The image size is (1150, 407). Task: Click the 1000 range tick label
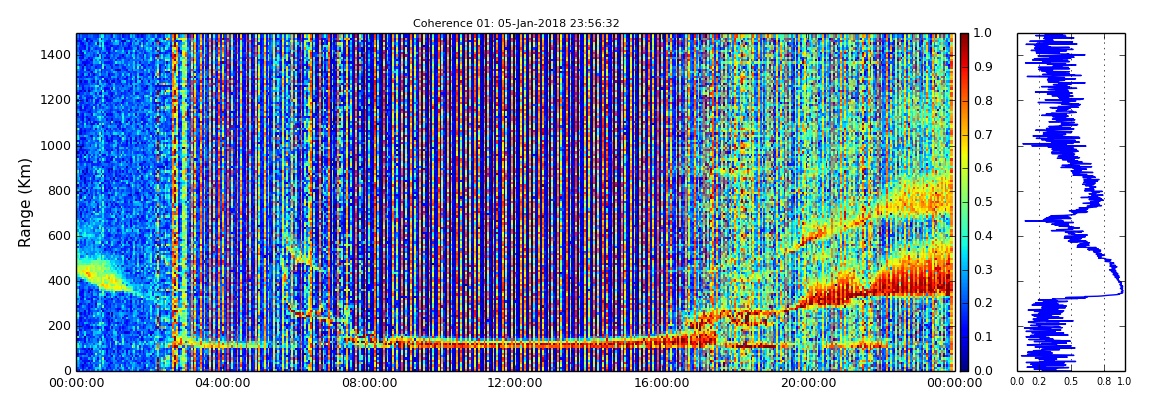coord(56,145)
